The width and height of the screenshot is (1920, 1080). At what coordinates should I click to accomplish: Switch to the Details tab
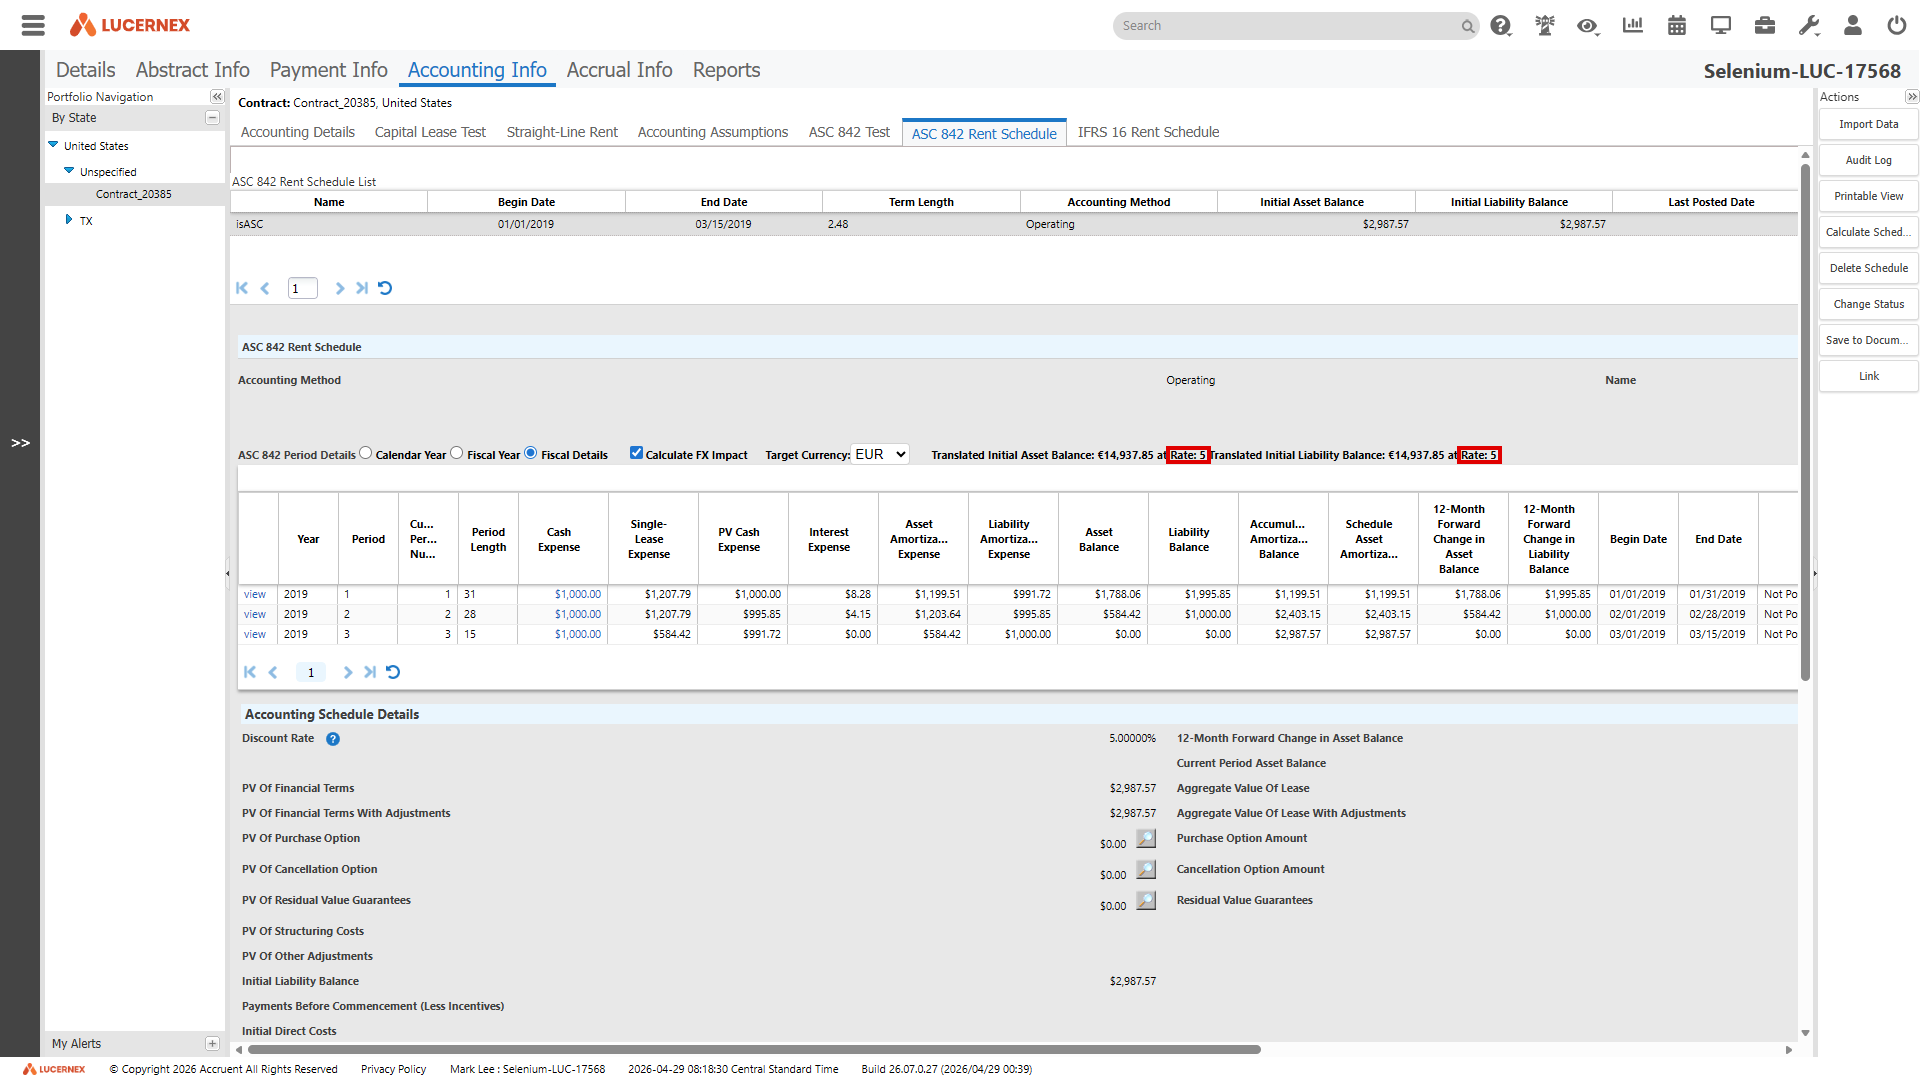tap(86, 70)
